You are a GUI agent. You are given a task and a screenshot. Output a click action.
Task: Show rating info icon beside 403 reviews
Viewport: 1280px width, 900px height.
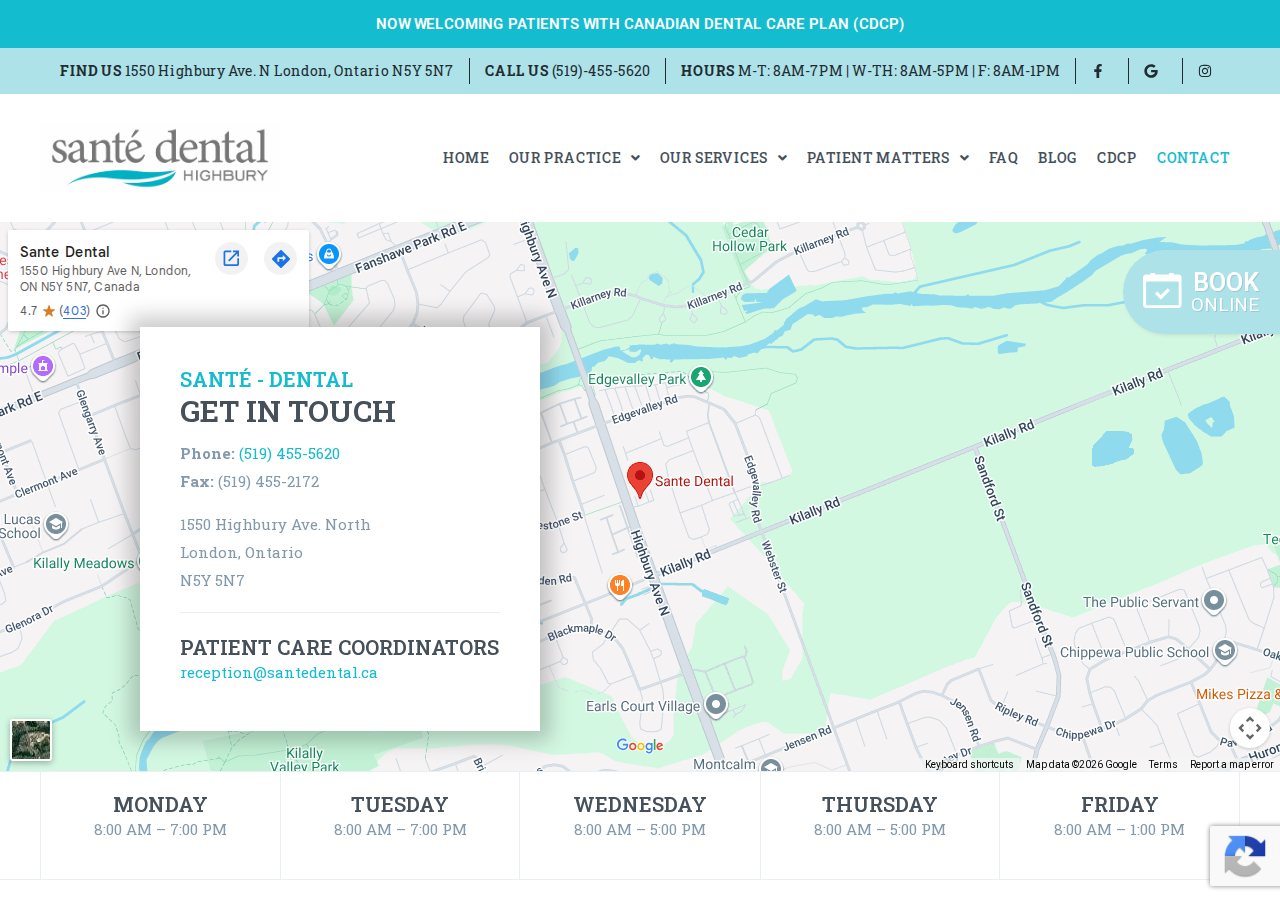tap(103, 311)
